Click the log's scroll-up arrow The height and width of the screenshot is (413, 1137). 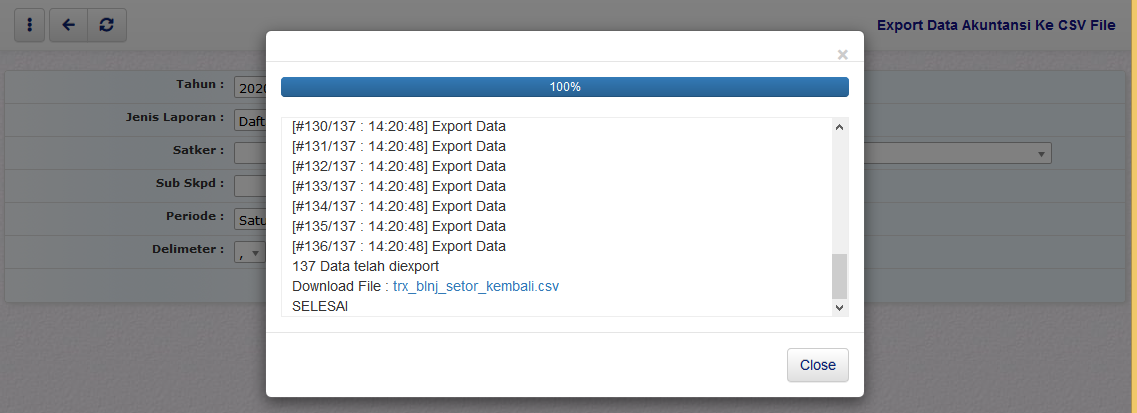(839, 128)
